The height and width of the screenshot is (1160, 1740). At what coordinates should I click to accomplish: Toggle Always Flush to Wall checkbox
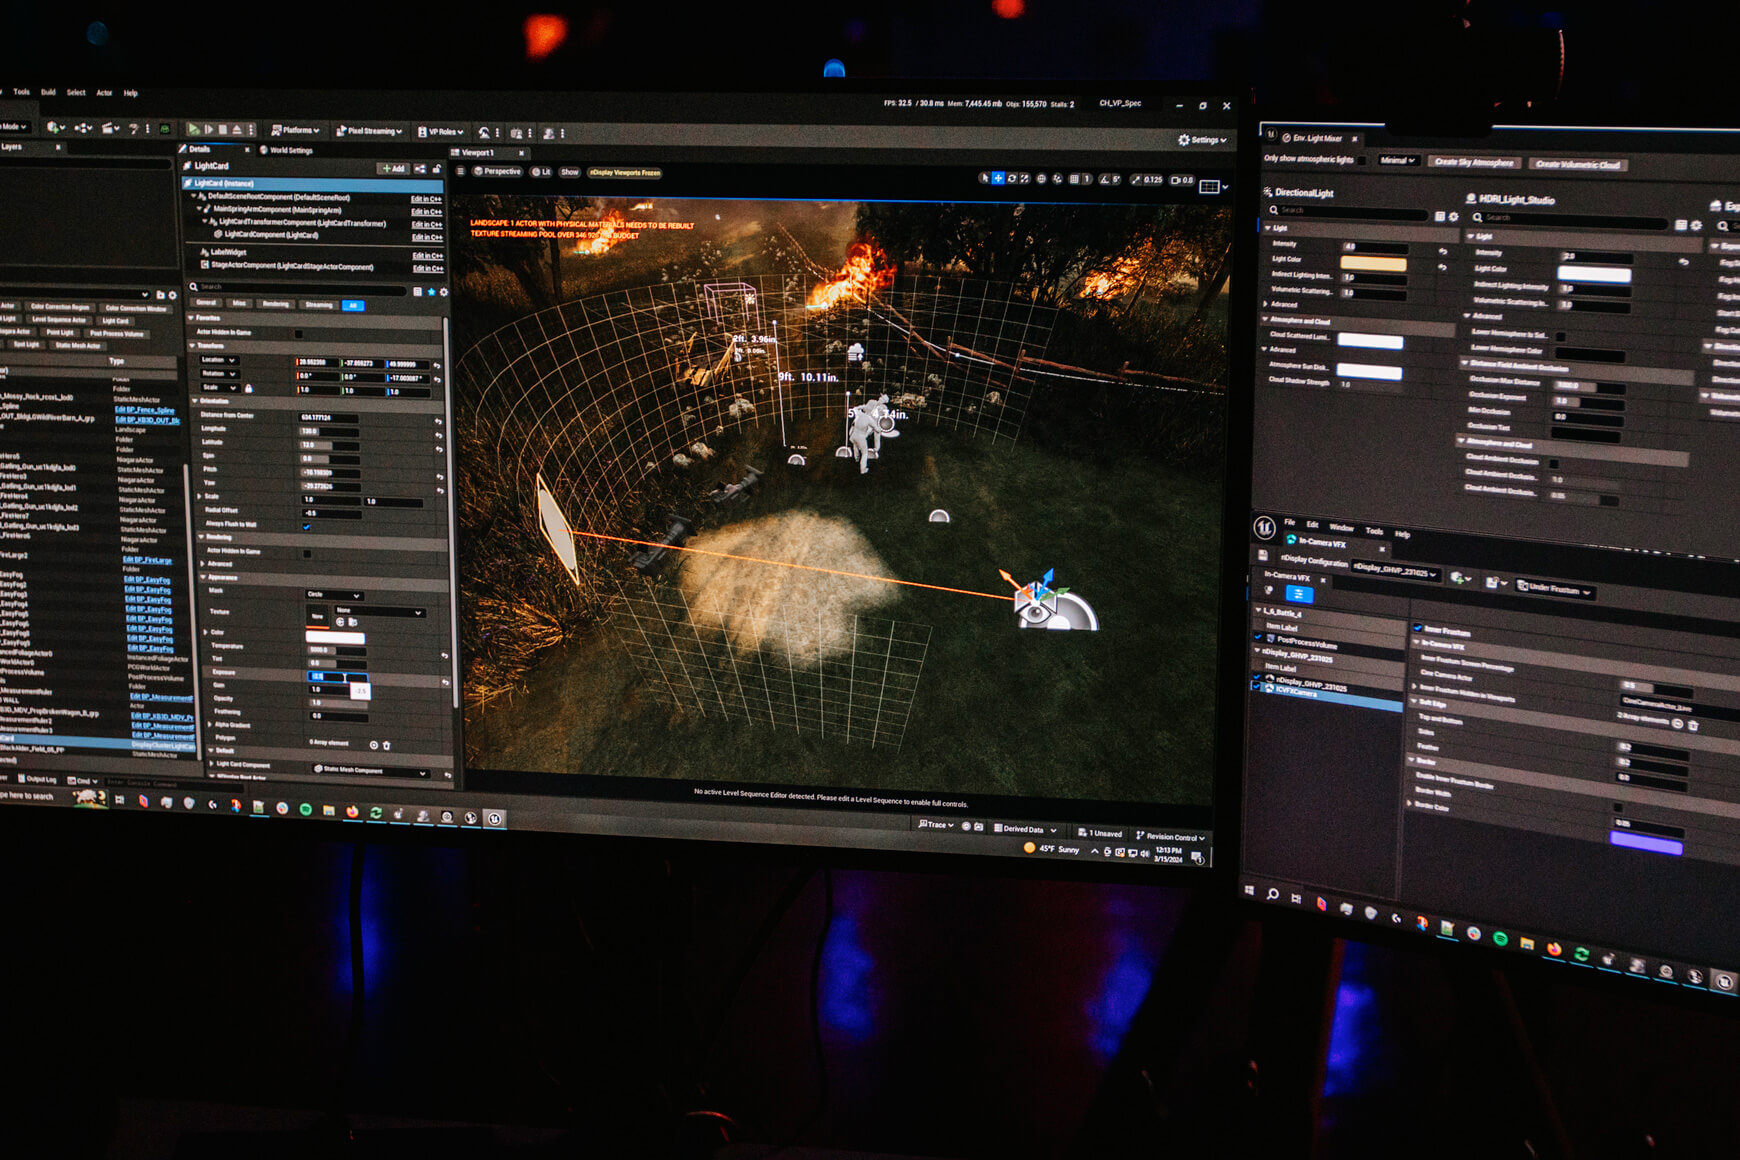point(307,527)
